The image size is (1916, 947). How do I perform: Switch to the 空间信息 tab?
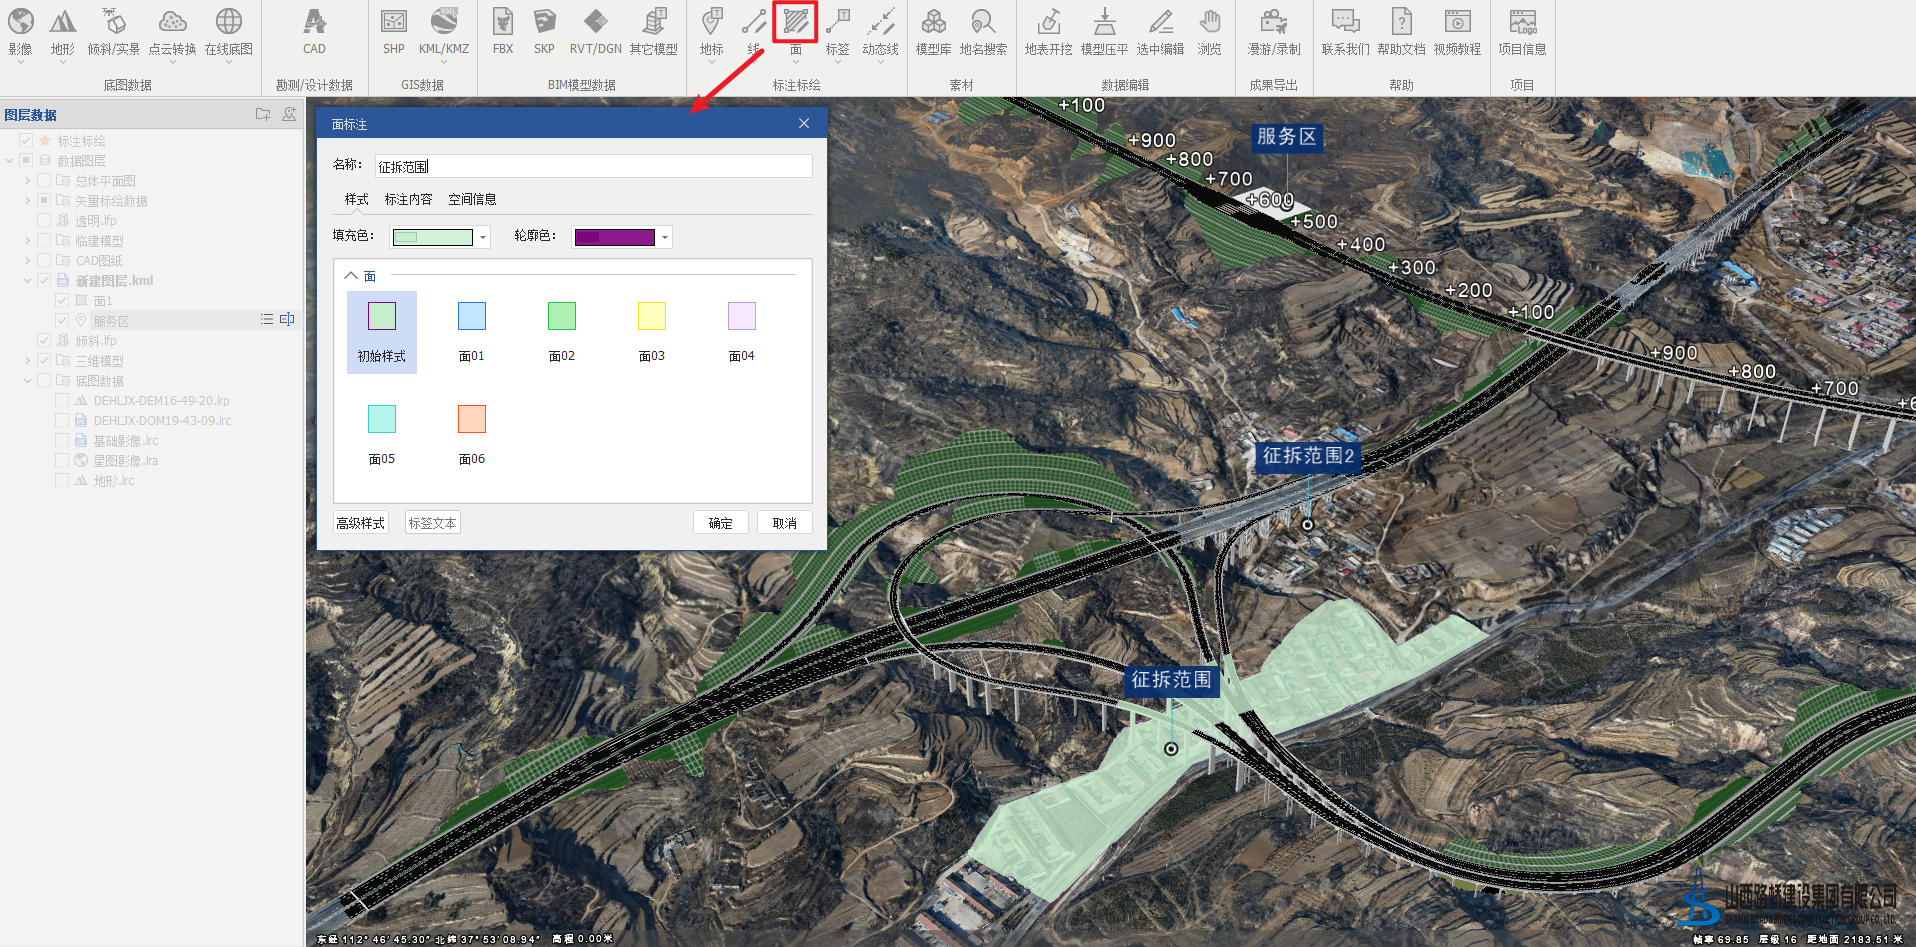click(472, 199)
